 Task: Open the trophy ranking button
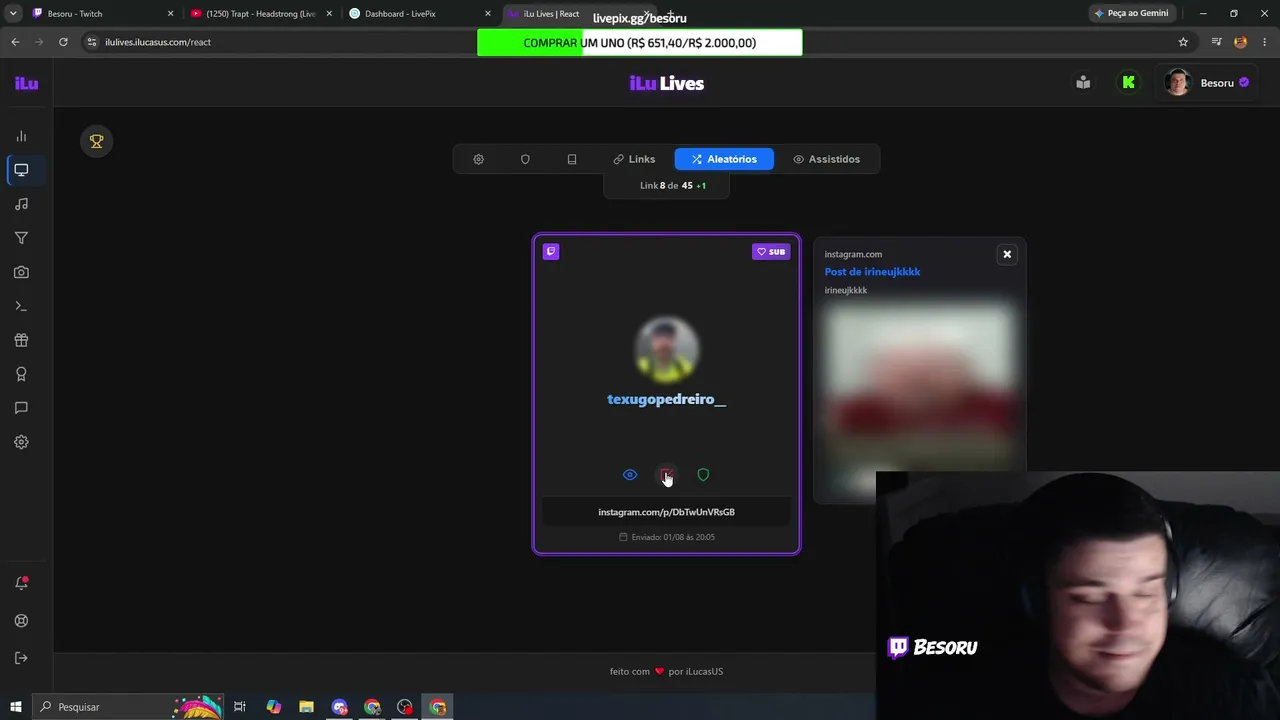(x=97, y=142)
